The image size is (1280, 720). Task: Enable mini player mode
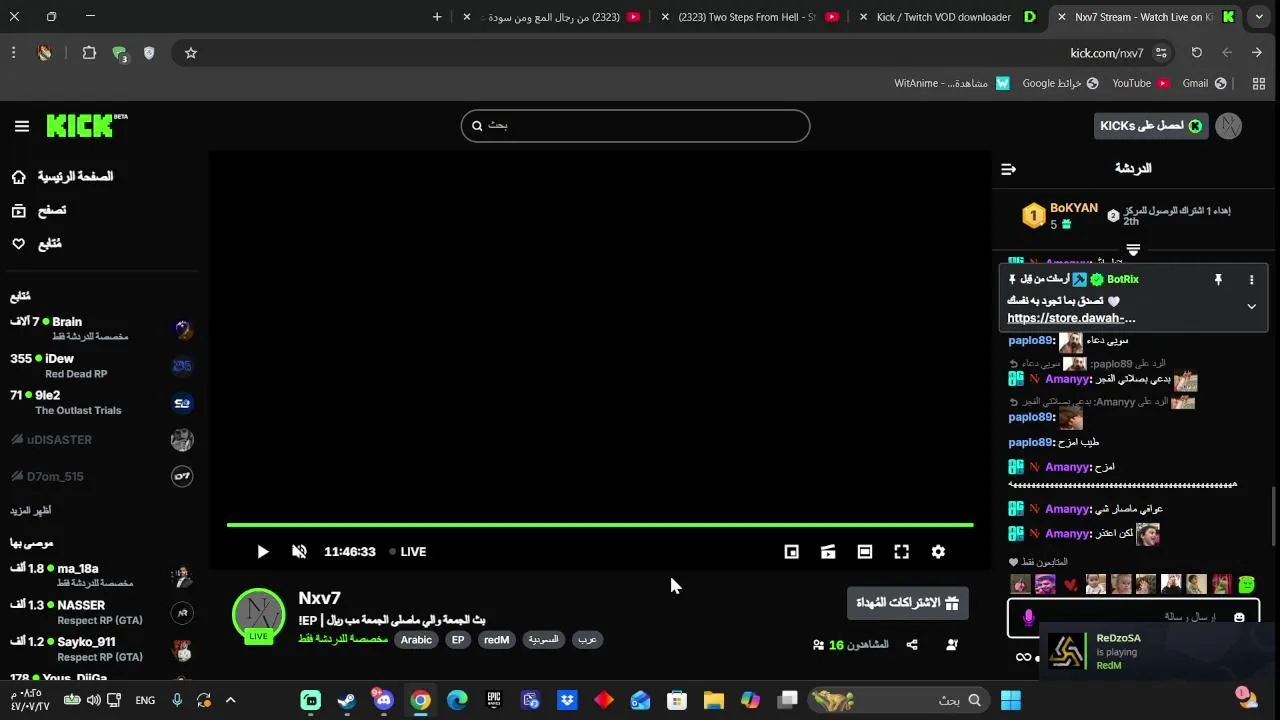click(791, 552)
